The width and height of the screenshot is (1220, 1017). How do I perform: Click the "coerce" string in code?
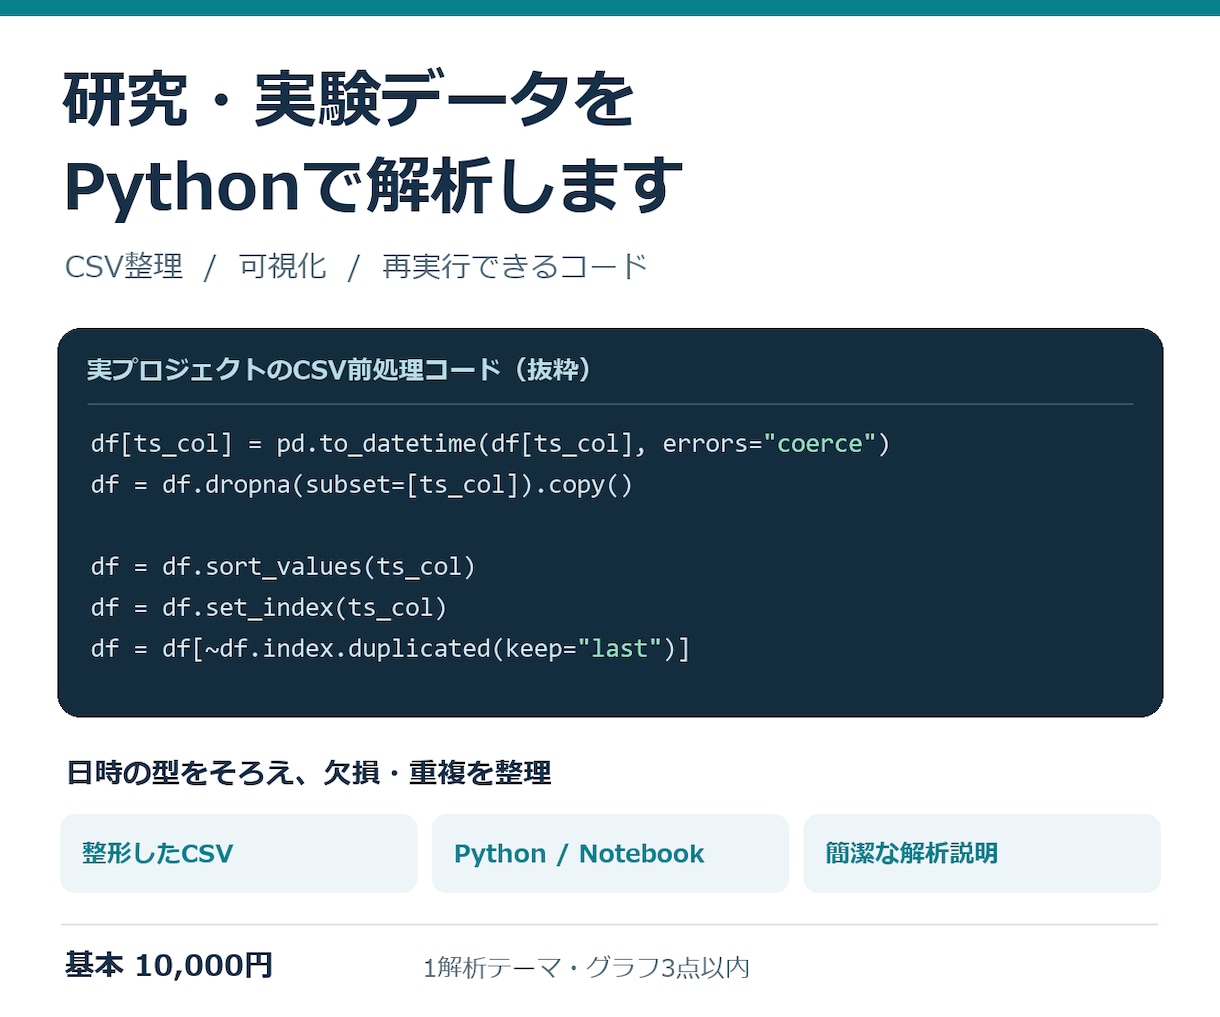(820, 443)
